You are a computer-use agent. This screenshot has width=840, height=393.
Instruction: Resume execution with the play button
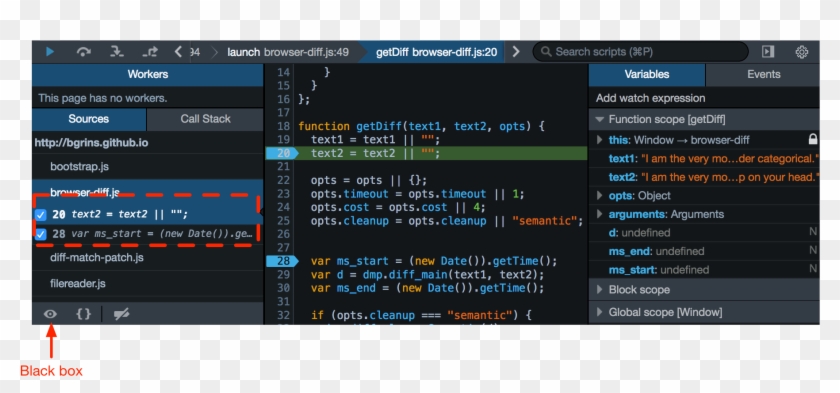pyautogui.click(x=49, y=52)
